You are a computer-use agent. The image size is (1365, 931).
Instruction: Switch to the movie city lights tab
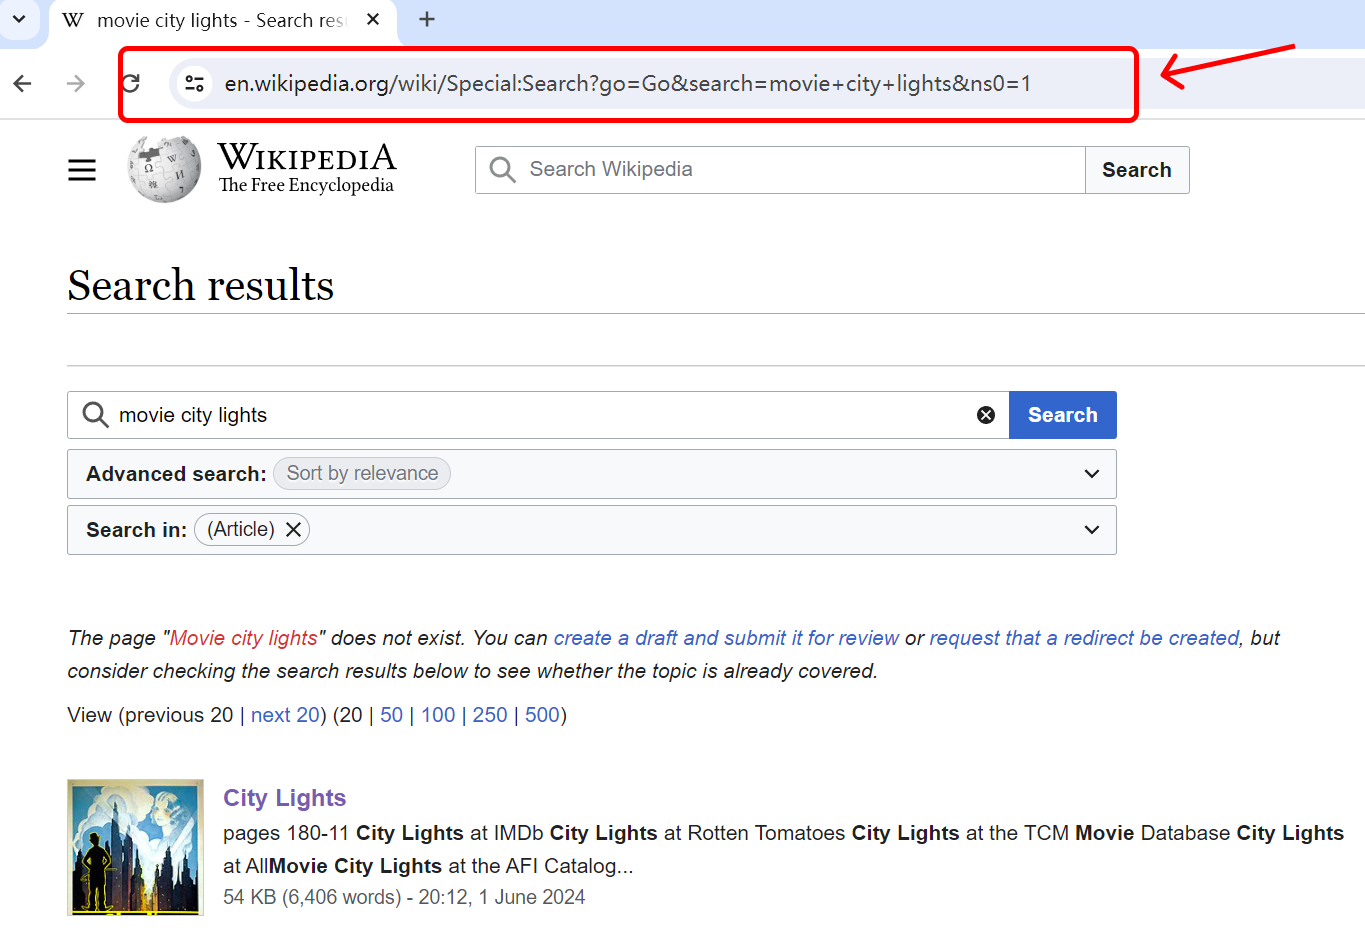pos(220,20)
